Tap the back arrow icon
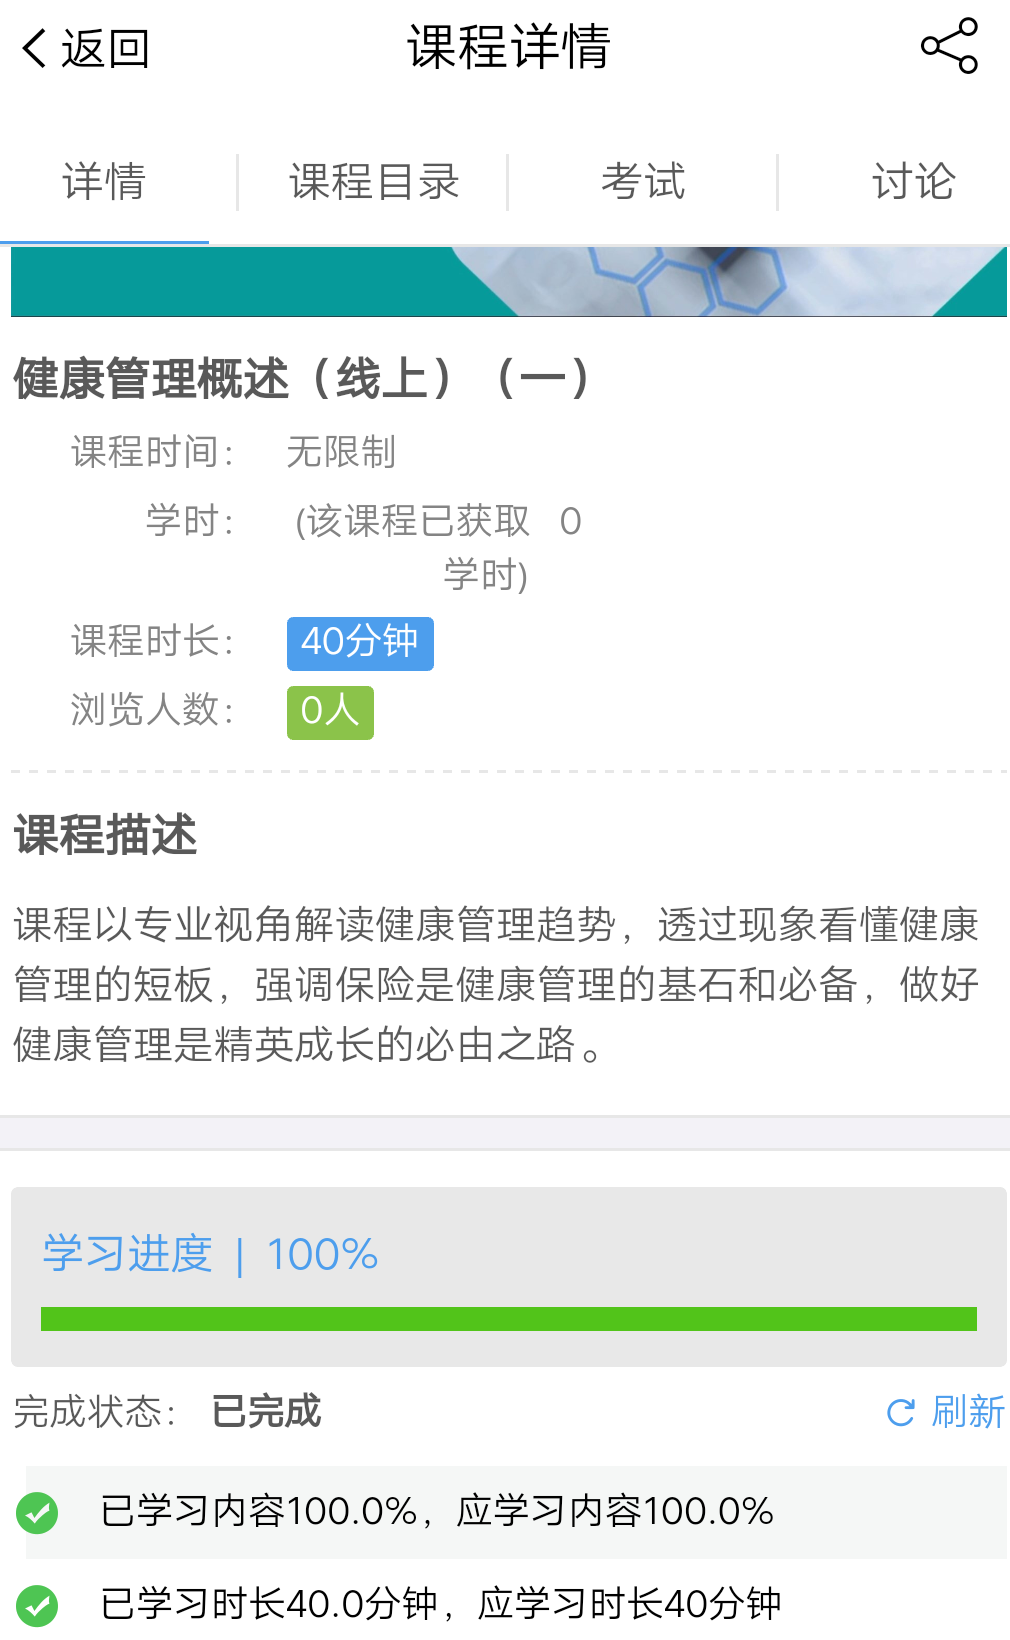 tap(35, 48)
